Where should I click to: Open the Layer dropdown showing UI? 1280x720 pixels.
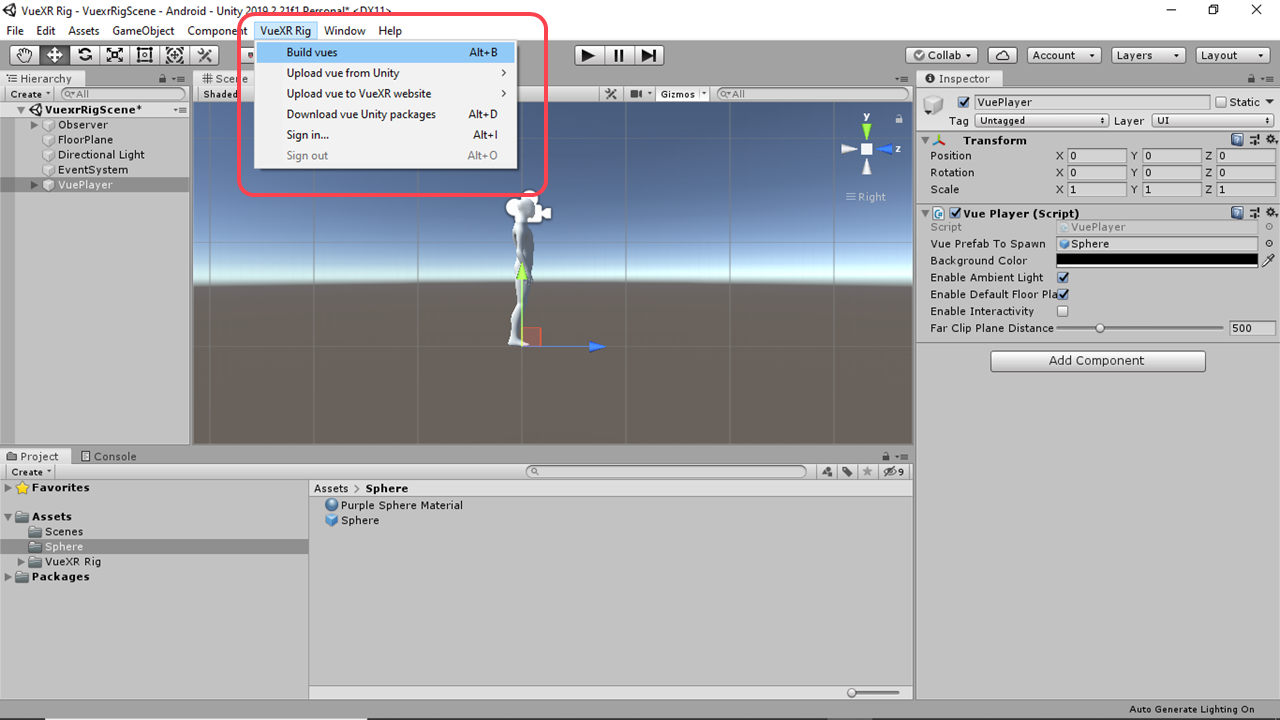coord(1213,121)
